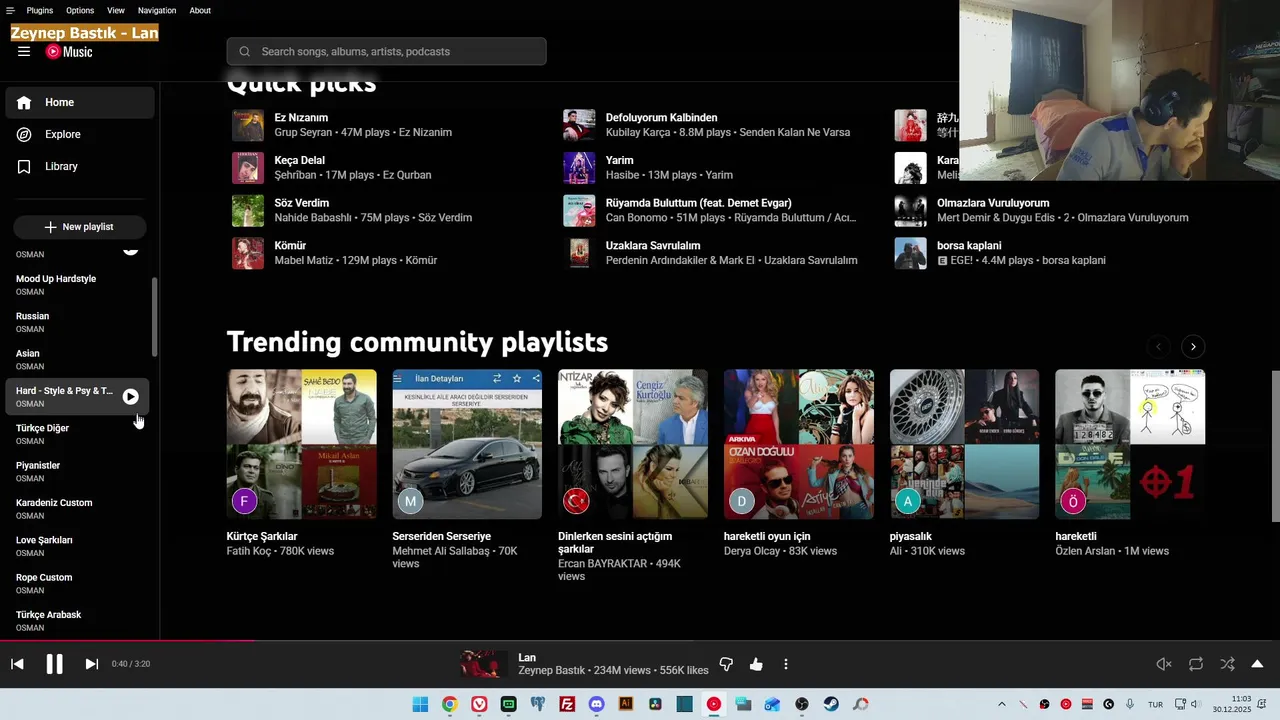The image size is (1280, 720).
Task: Play Ez Nızanım quick pick thumbnail
Action: pyautogui.click(x=248, y=125)
